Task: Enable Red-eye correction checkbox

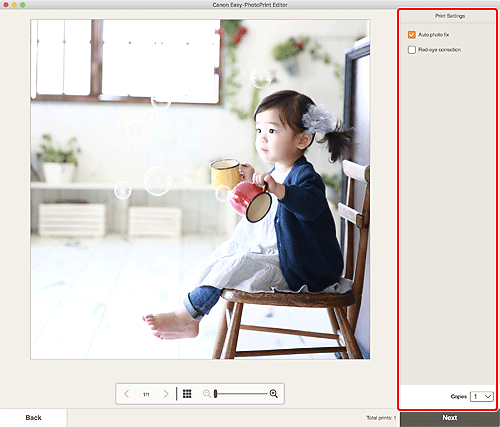Action: pyautogui.click(x=412, y=50)
